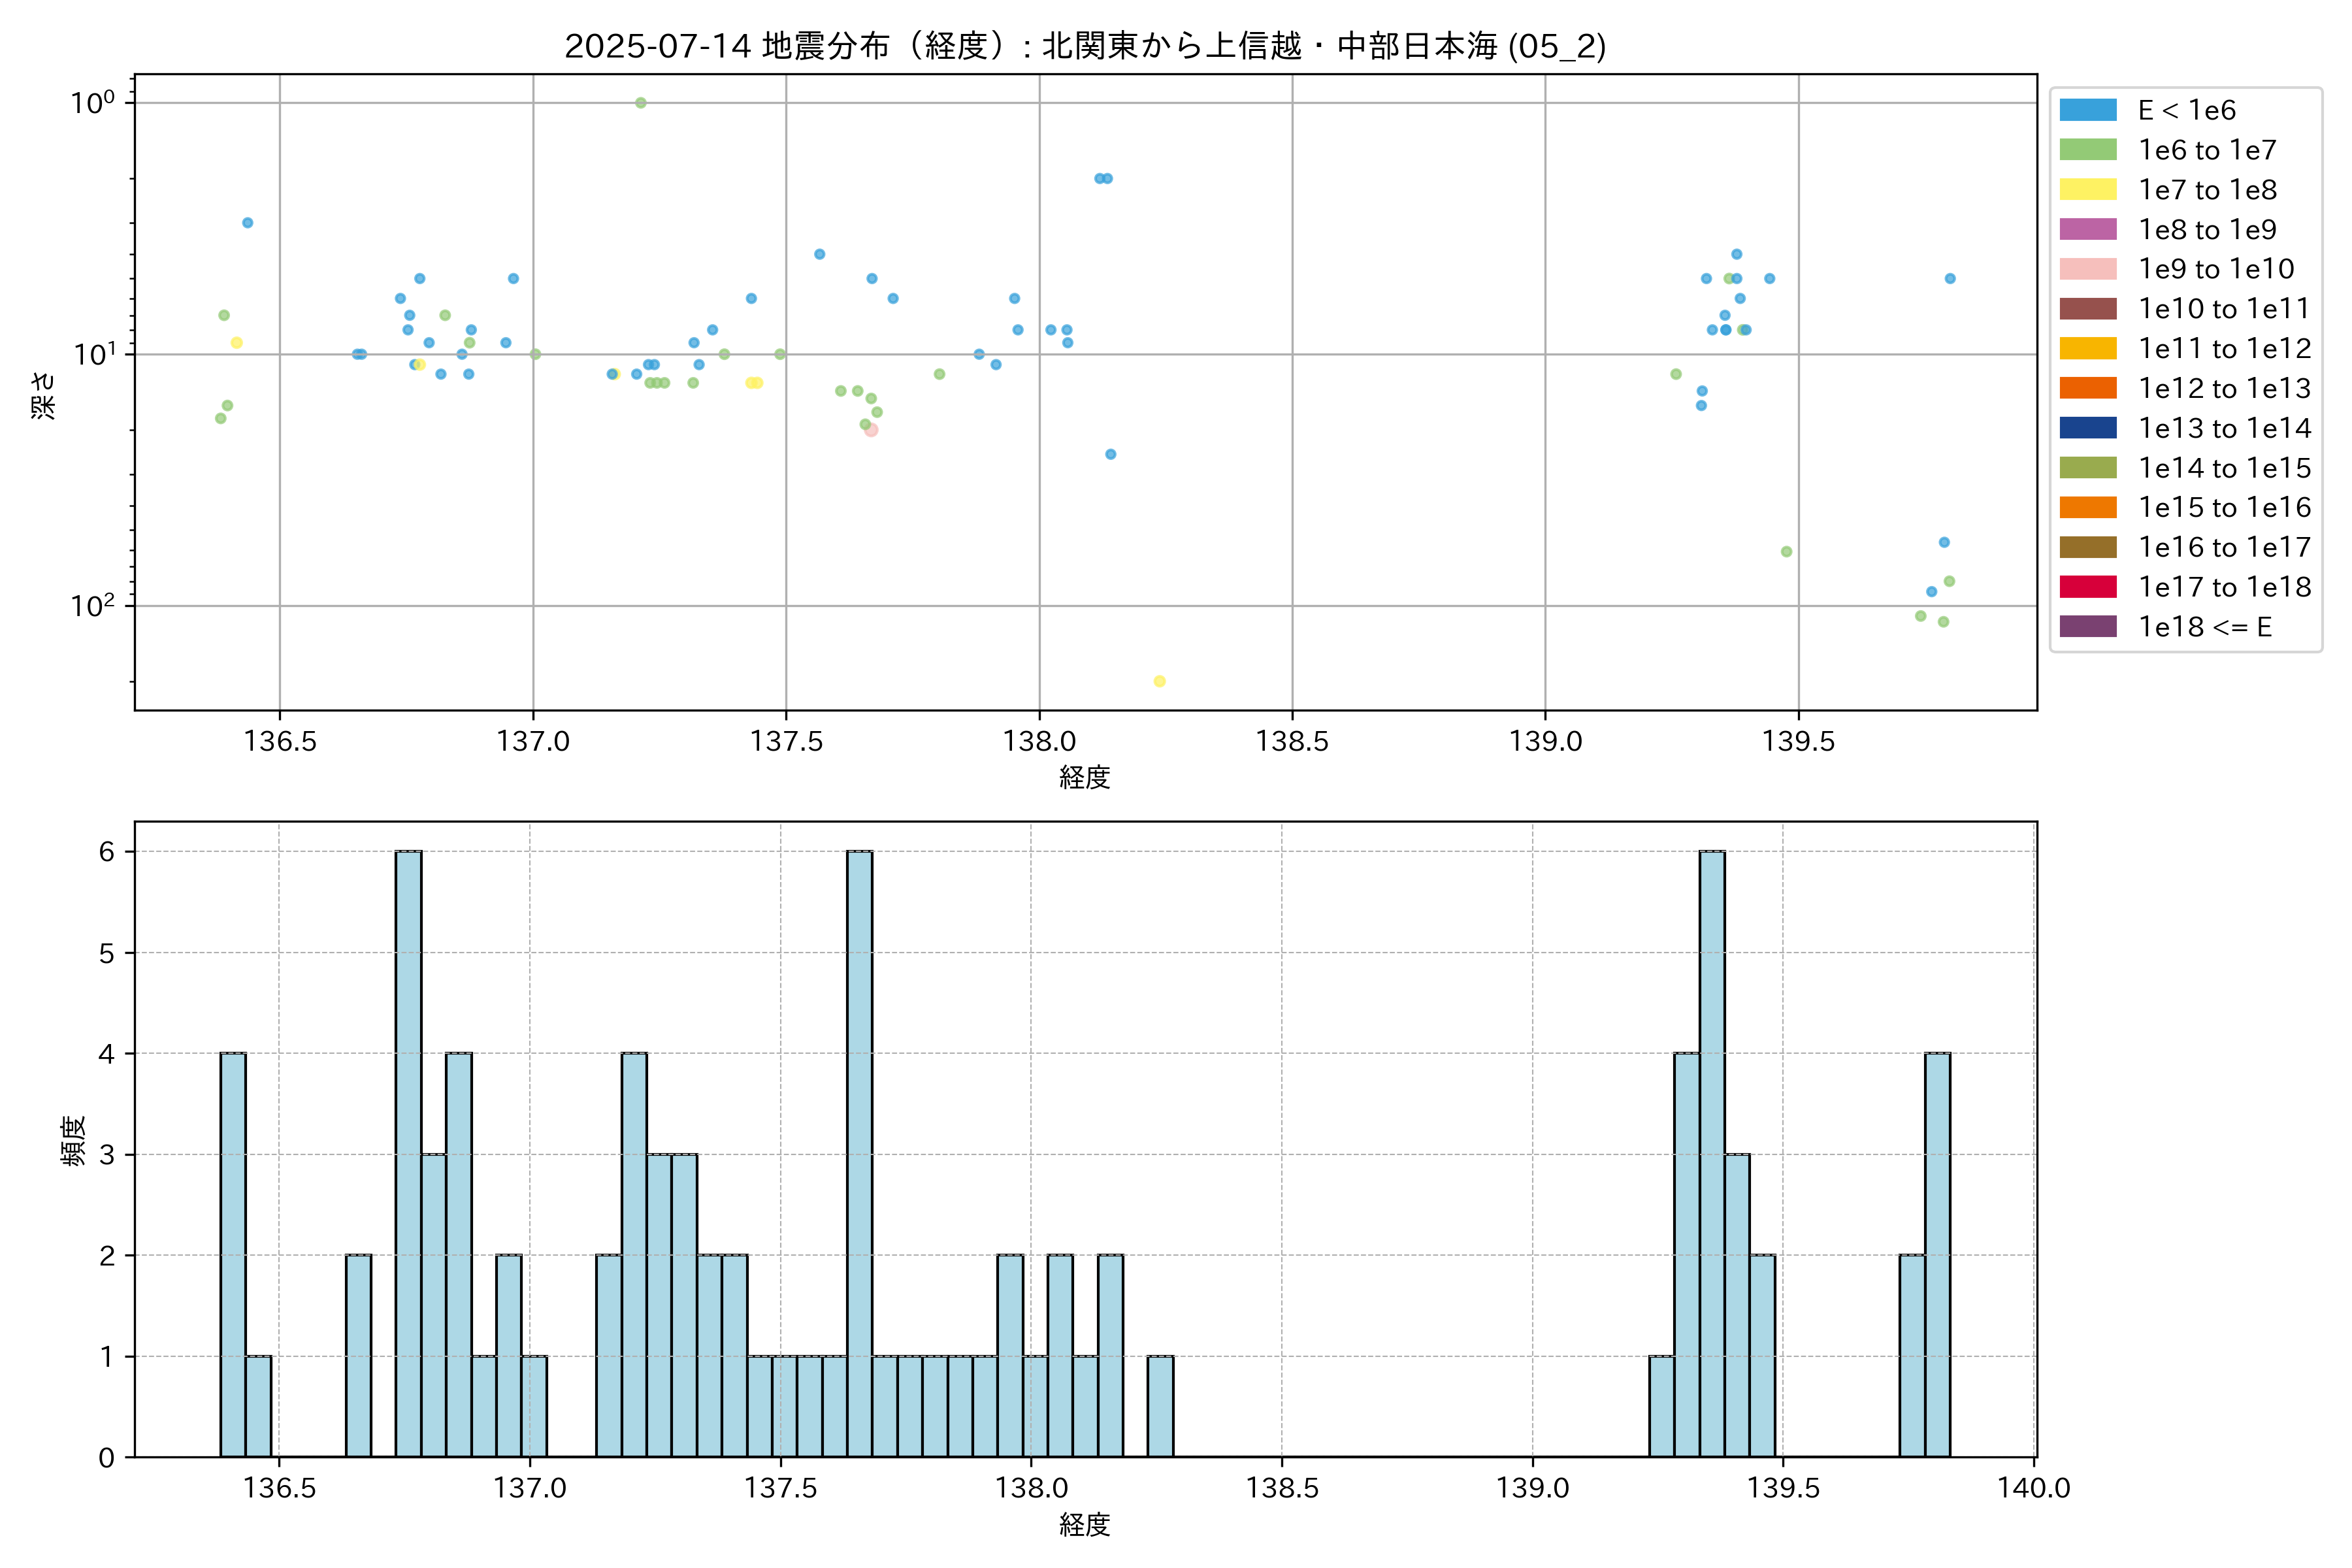Image resolution: width=2352 pixels, height=1568 pixels.
Task: Click the histogram bar near 136.4
Action: (x=233, y=1254)
